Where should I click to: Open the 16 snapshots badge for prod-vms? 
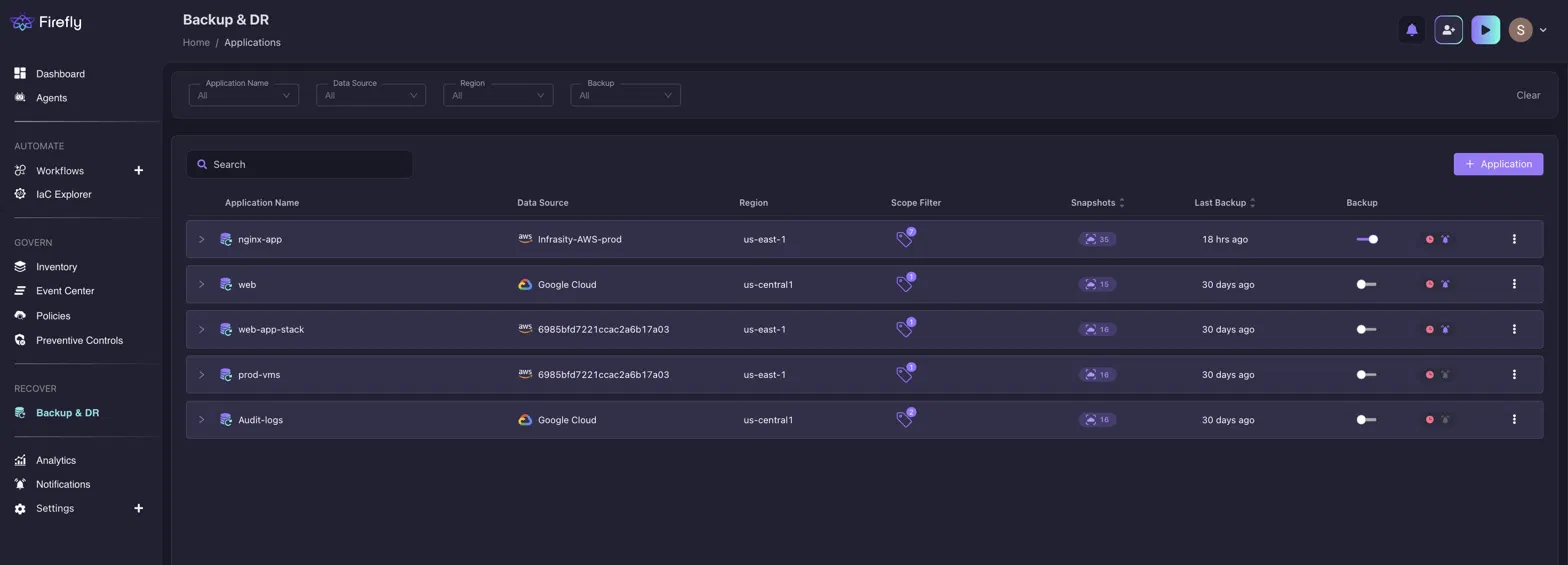pyautogui.click(x=1097, y=374)
